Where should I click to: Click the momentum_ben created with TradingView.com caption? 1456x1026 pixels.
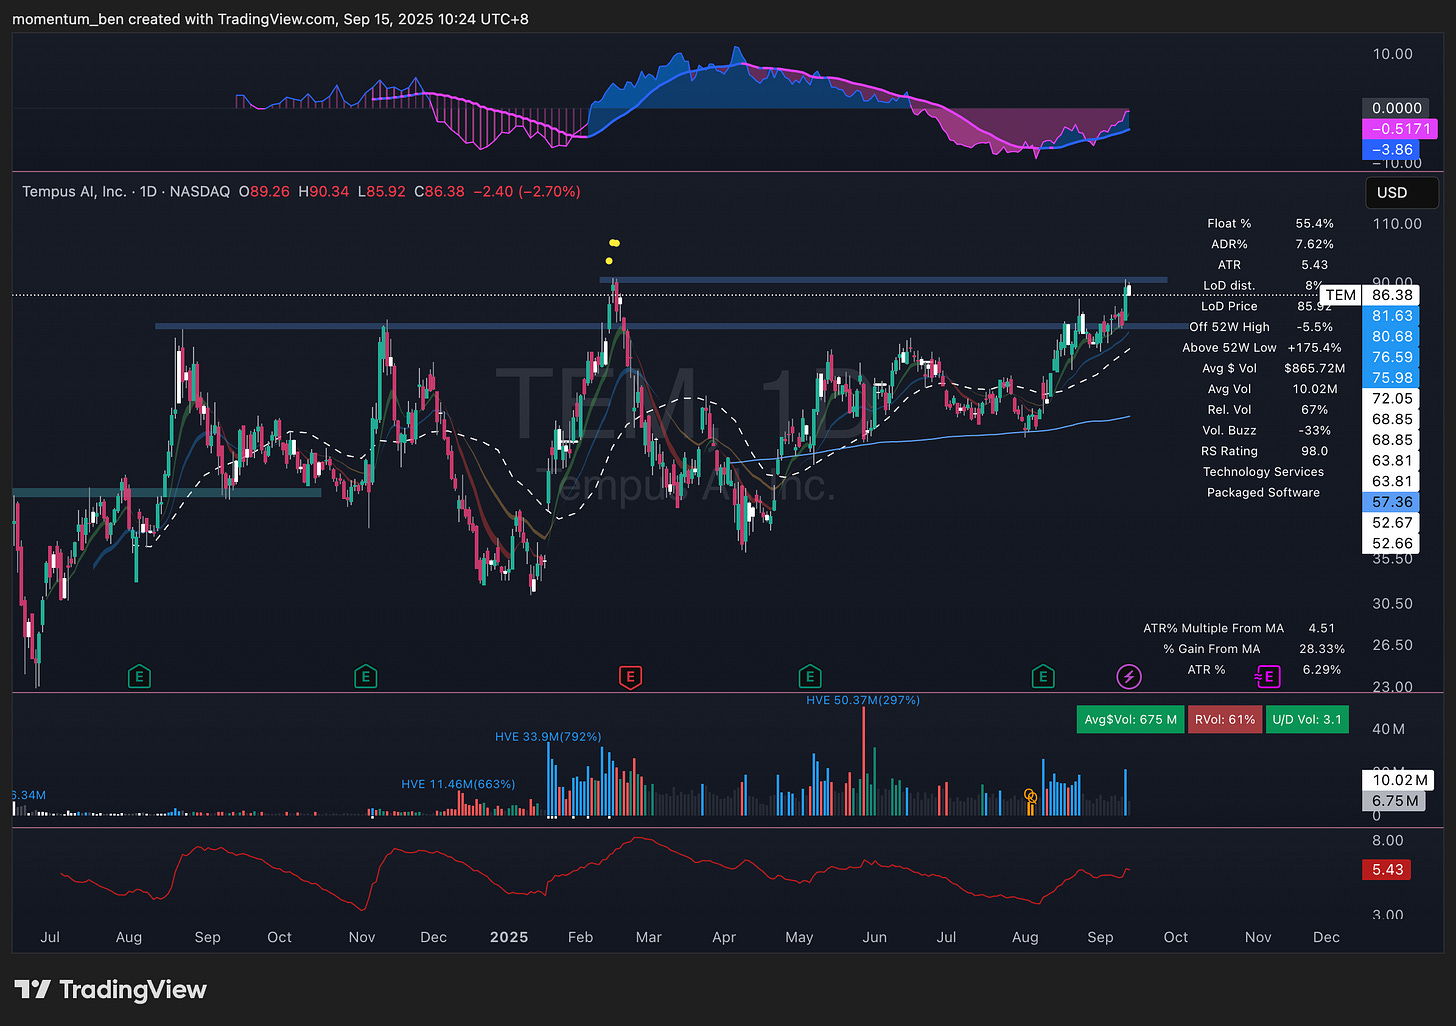tap(270, 19)
